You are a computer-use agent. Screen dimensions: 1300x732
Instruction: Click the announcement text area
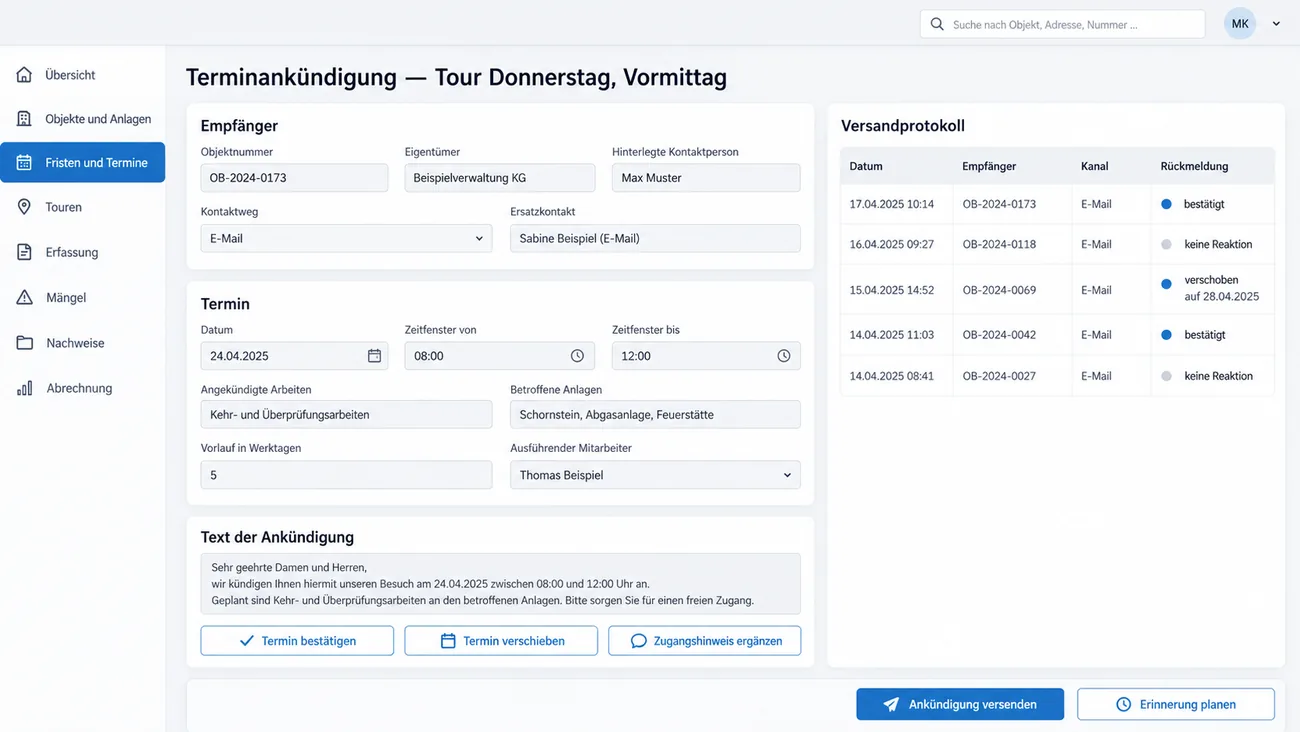tap(501, 584)
